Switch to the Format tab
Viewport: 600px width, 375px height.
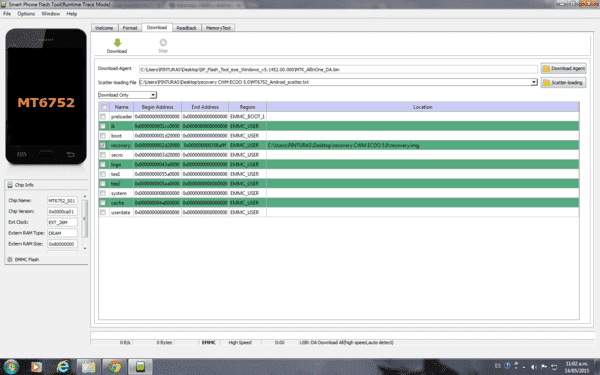pyautogui.click(x=130, y=28)
